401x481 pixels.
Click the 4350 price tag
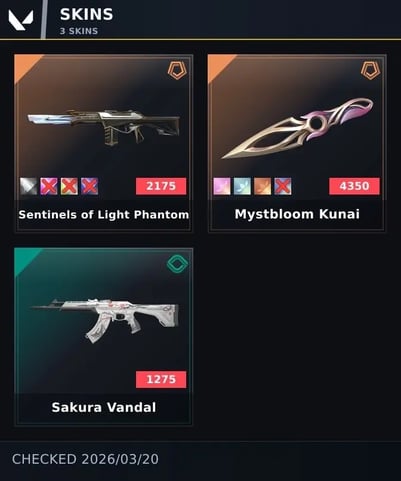(x=354, y=186)
